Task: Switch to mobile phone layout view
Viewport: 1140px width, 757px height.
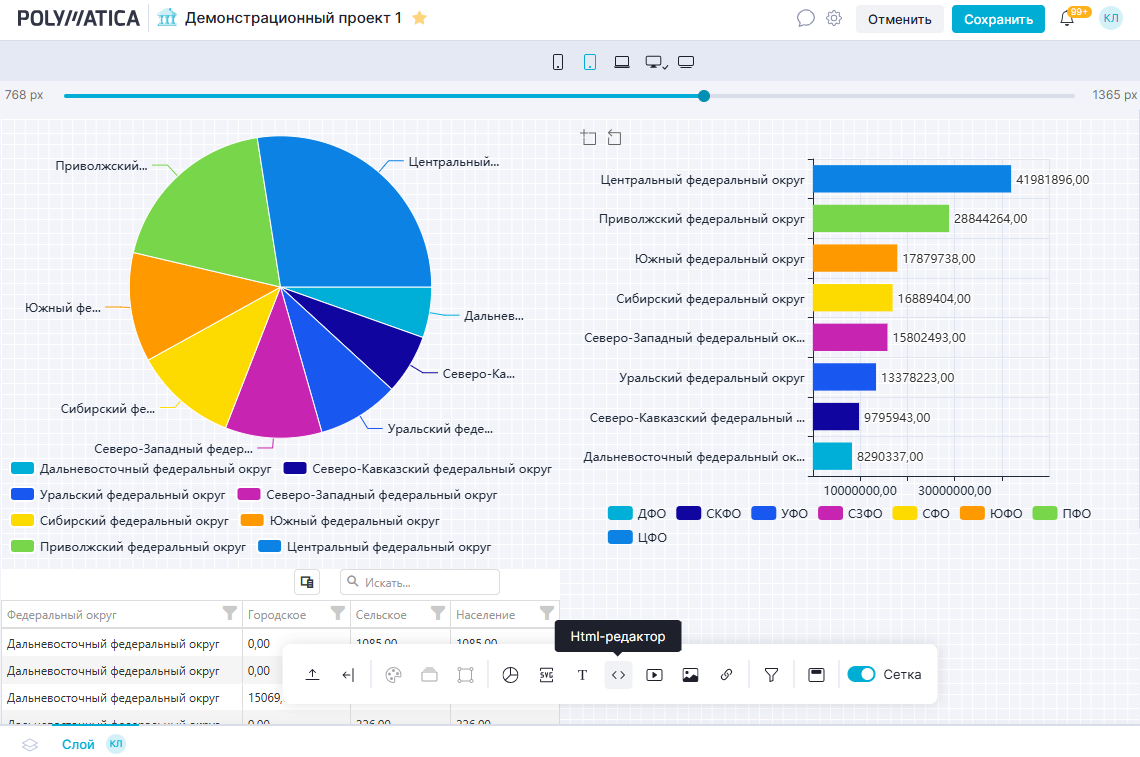Action: 558,62
